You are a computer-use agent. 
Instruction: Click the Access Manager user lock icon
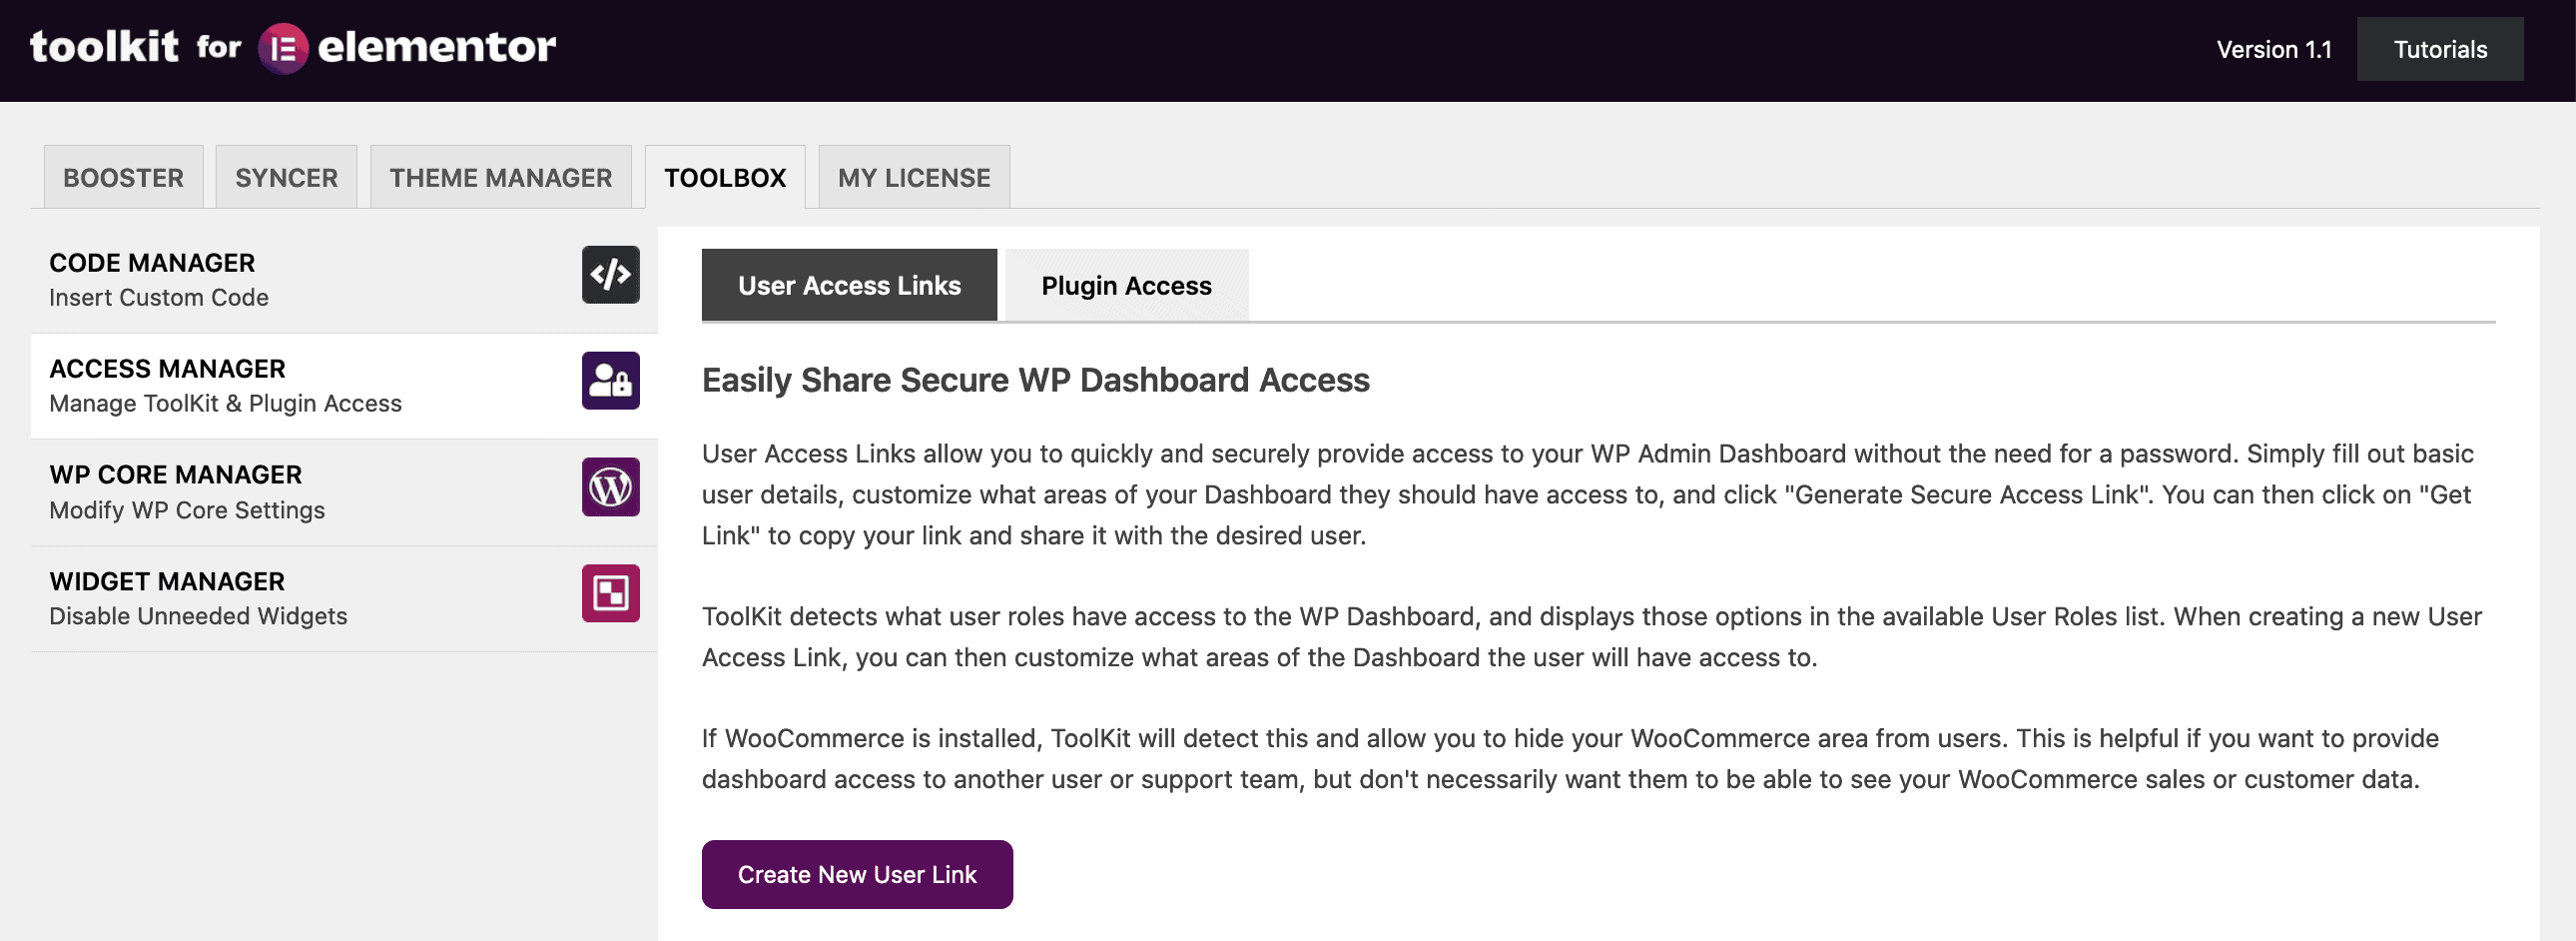point(610,380)
